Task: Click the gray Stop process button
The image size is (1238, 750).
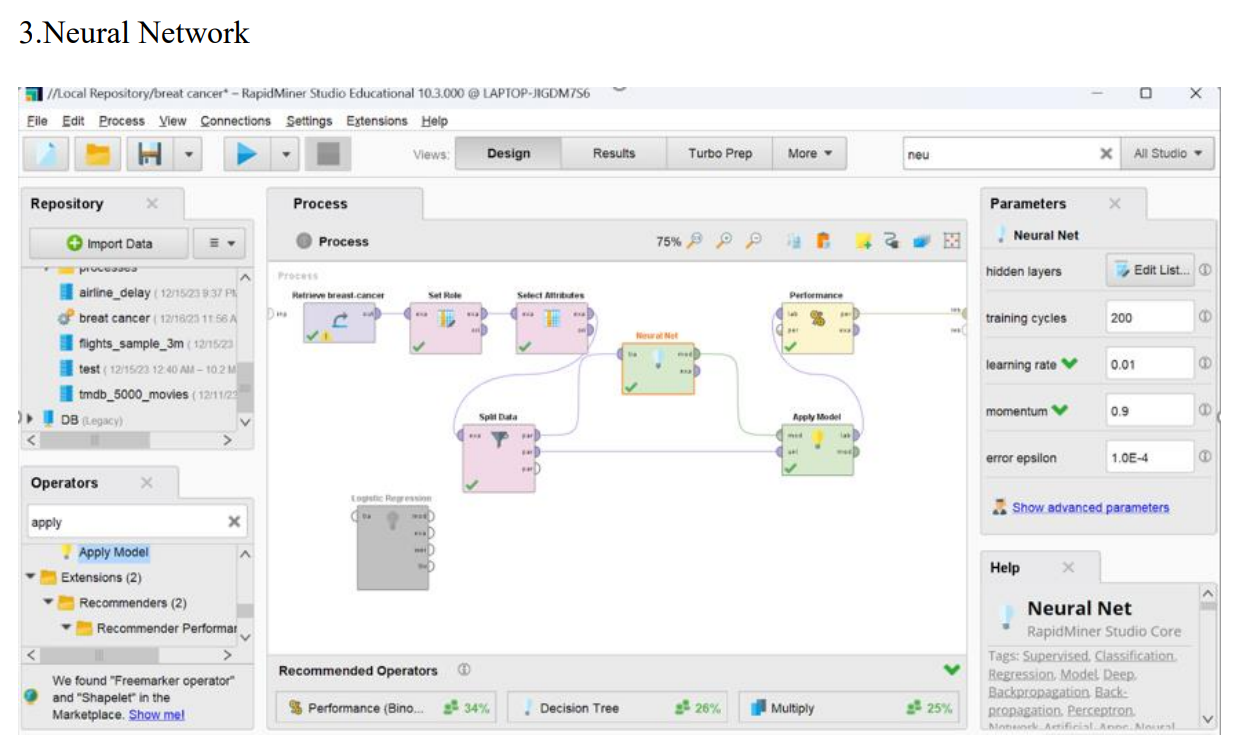Action: [x=328, y=154]
